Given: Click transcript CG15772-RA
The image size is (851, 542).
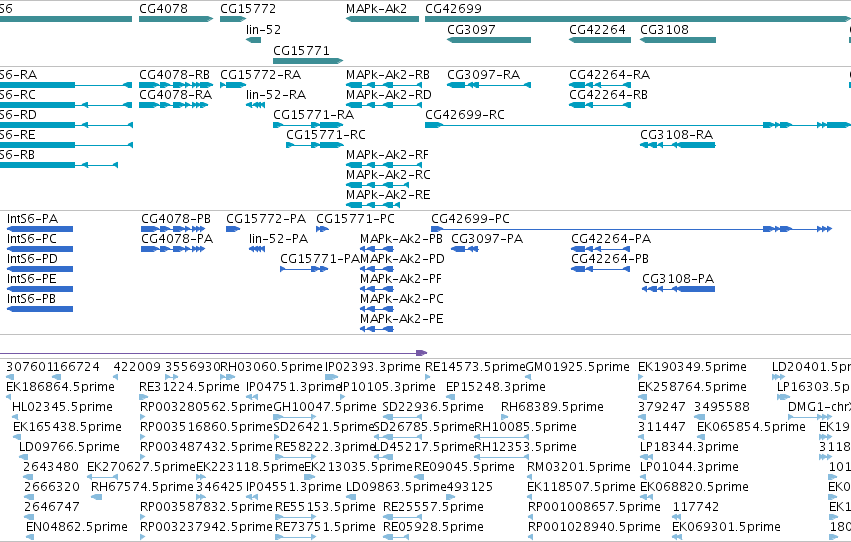Looking at the screenshot, I should pyautogui.click(x=233, y=85).
